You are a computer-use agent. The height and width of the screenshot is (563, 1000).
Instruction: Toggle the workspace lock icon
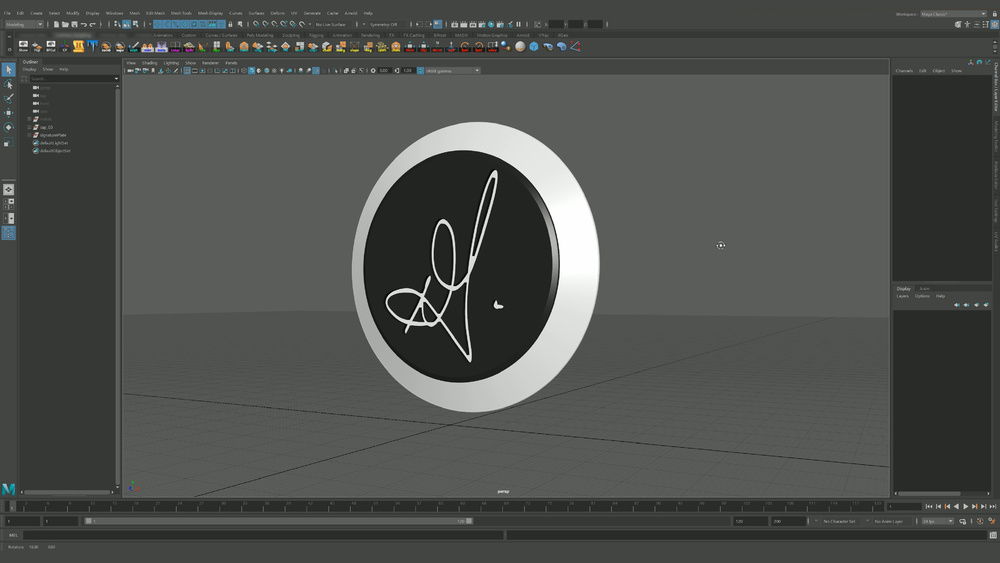click(x=994, y=13)
